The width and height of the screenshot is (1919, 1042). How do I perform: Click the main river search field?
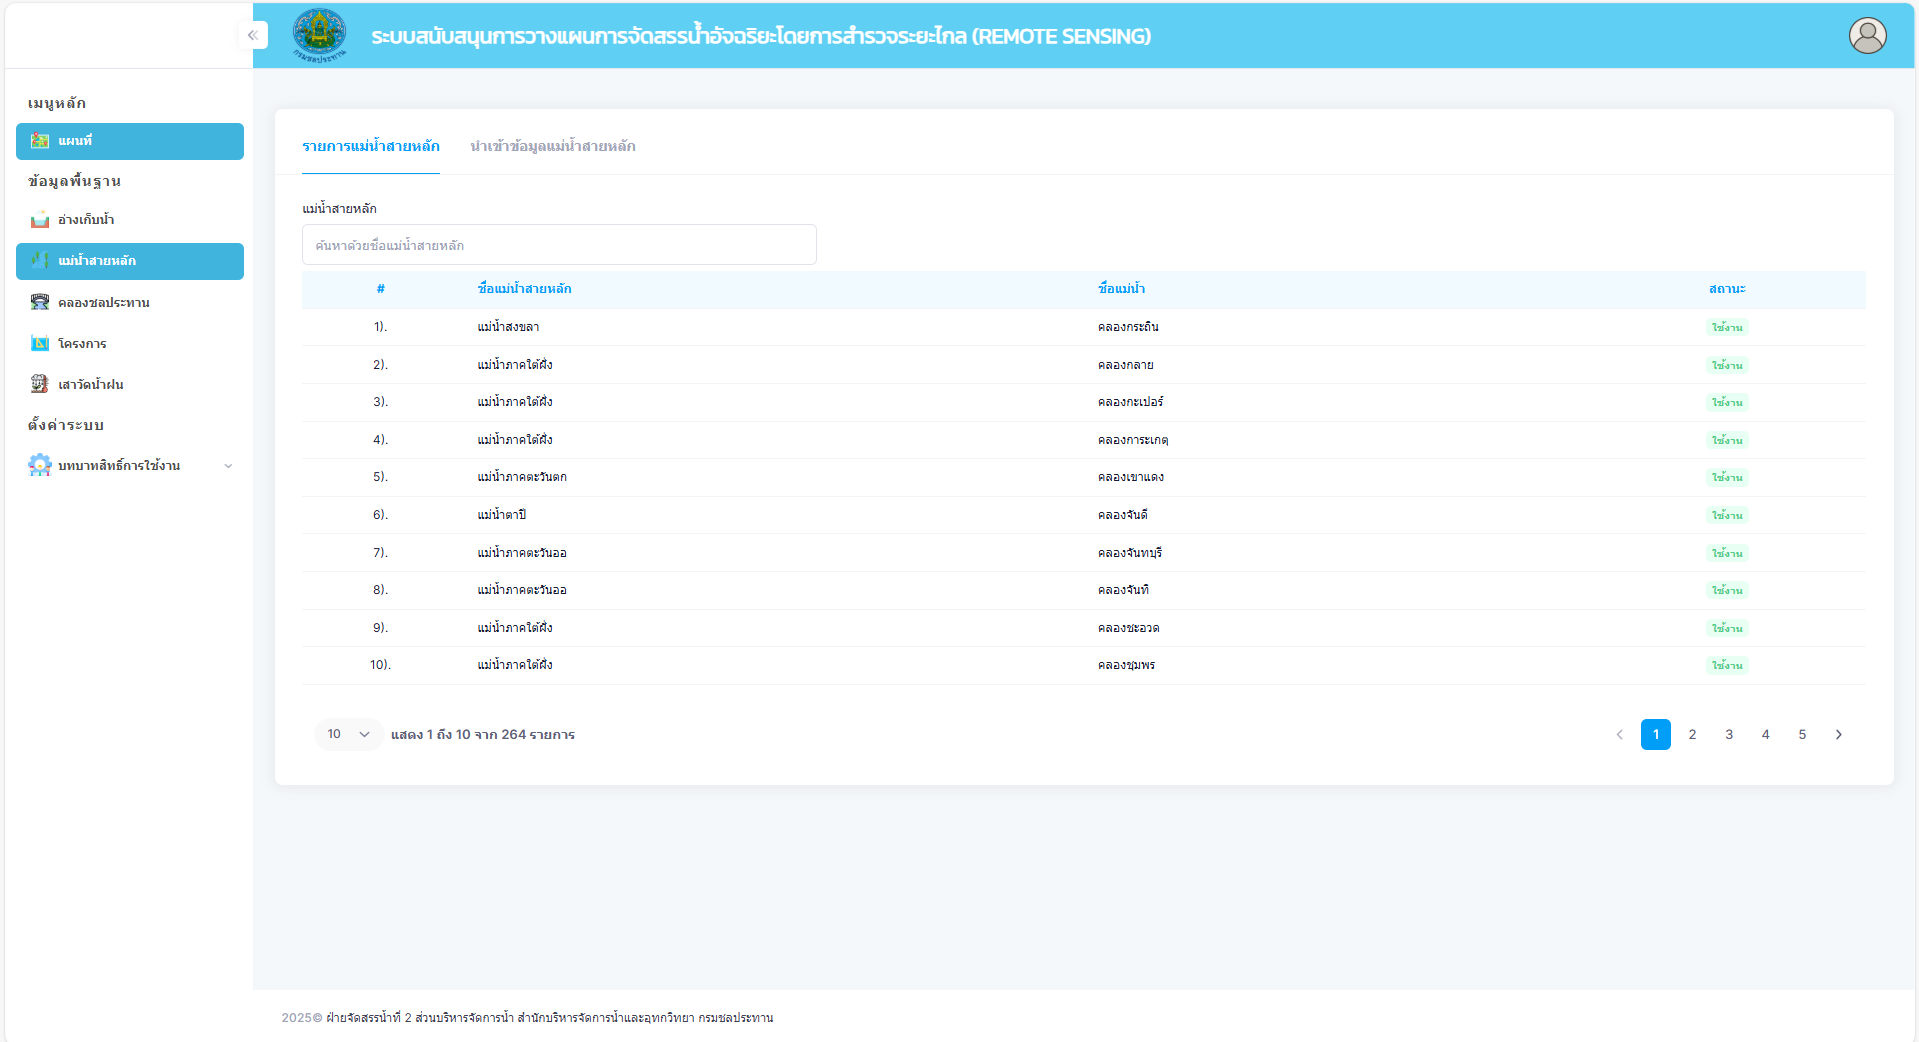559,245
